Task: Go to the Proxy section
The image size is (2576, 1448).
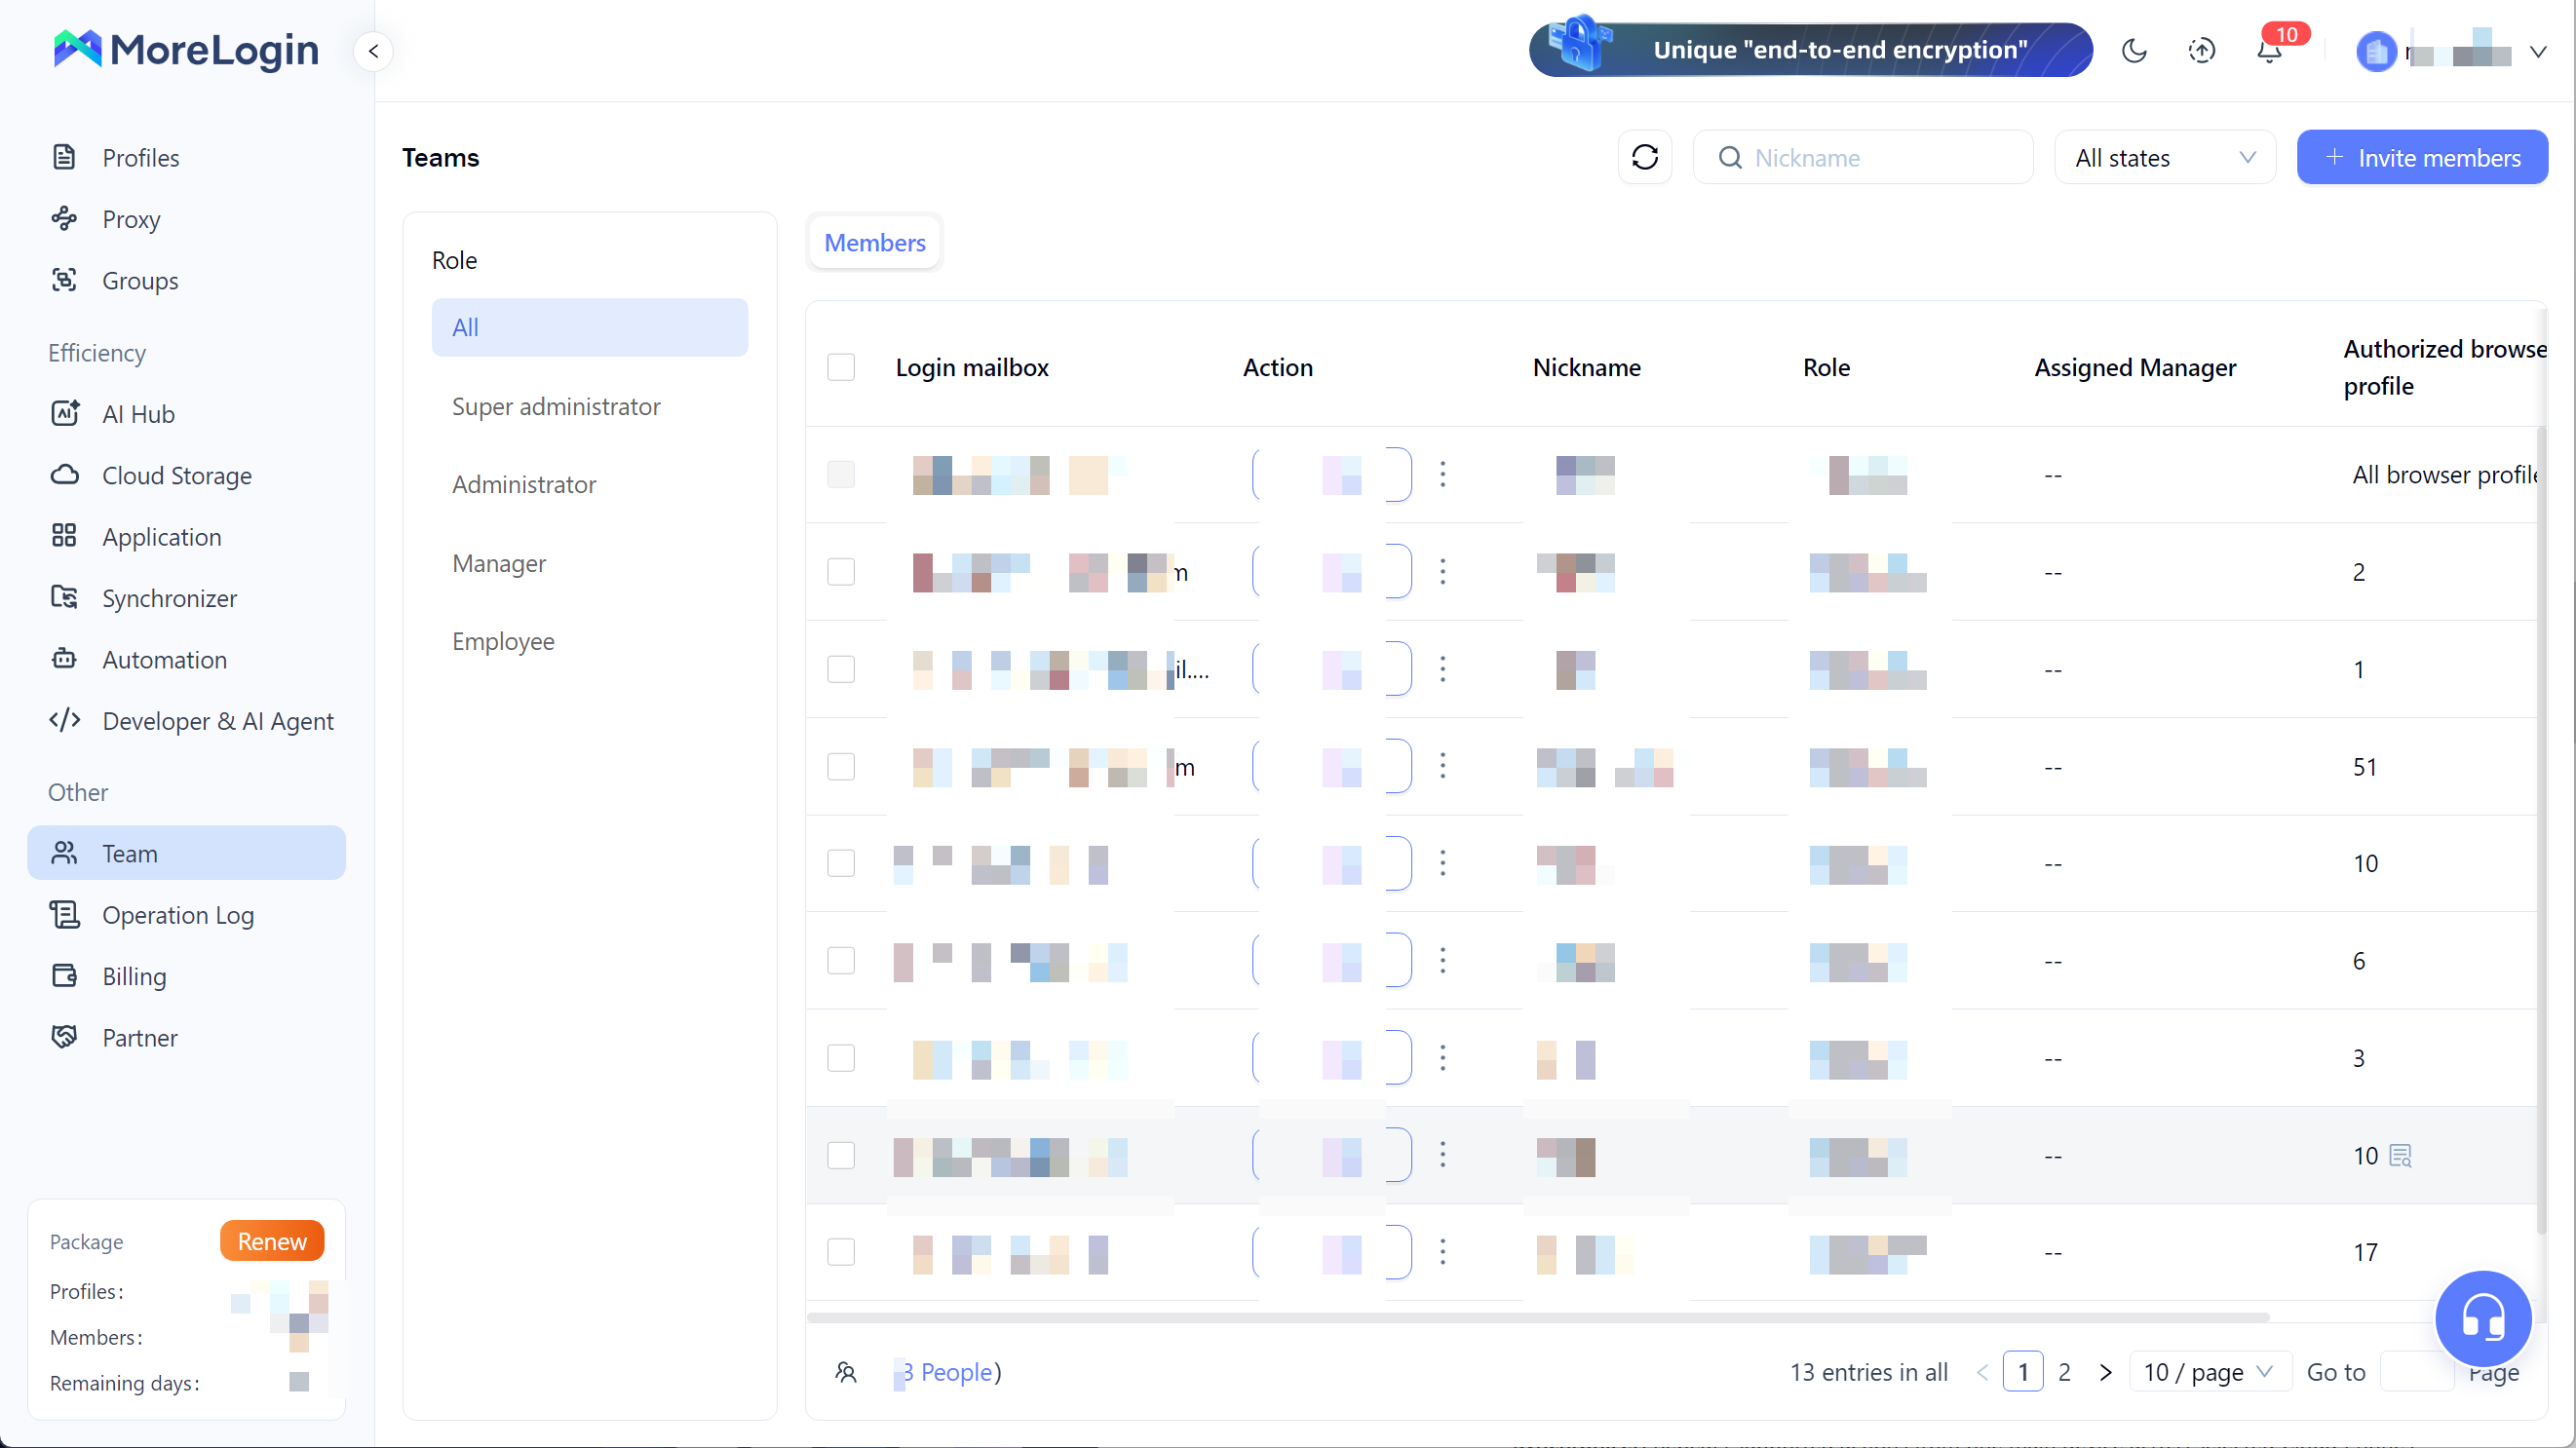Action: click(x=131, y=219)
